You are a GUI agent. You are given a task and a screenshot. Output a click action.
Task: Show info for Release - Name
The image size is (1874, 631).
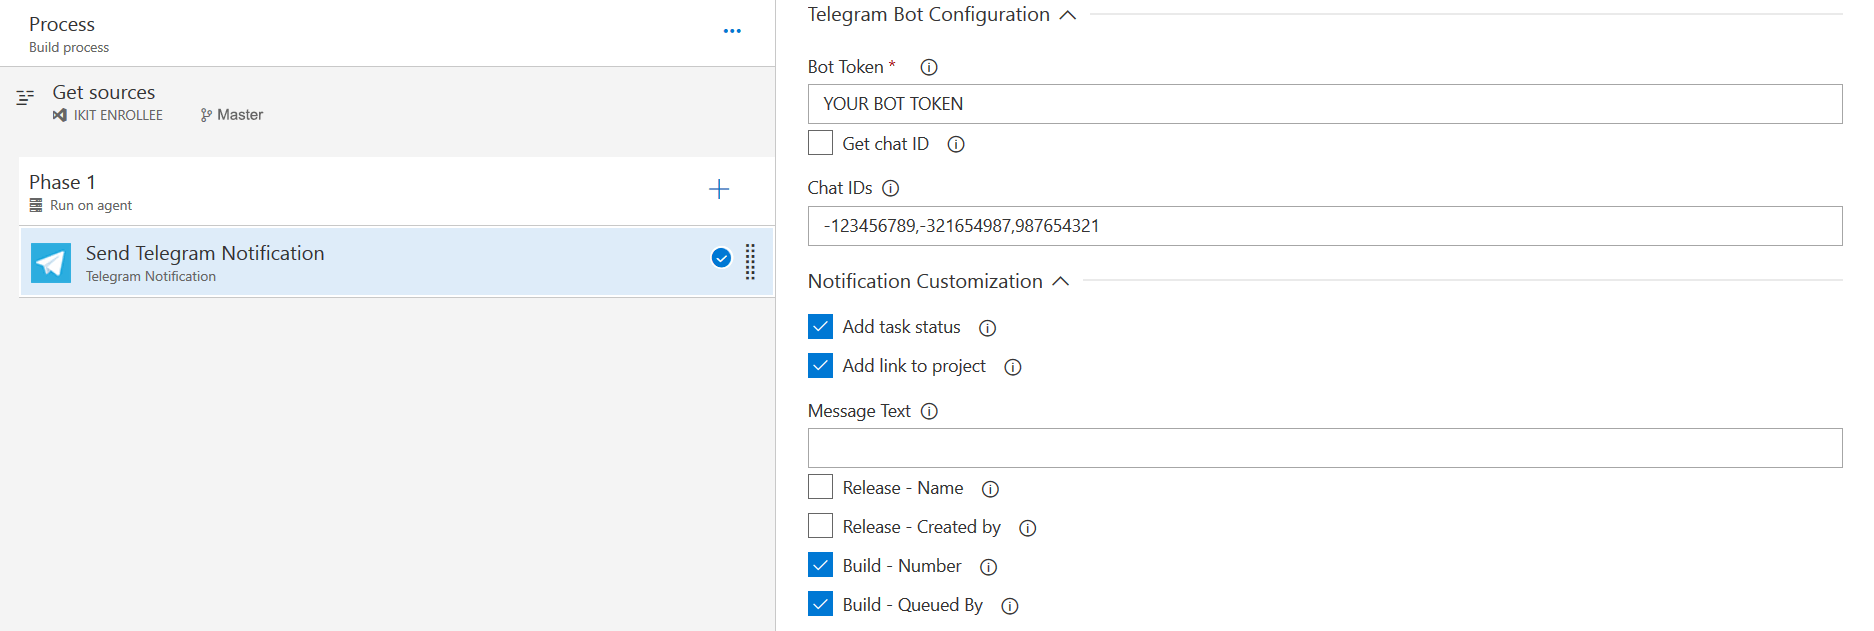[x=990, y=489]
